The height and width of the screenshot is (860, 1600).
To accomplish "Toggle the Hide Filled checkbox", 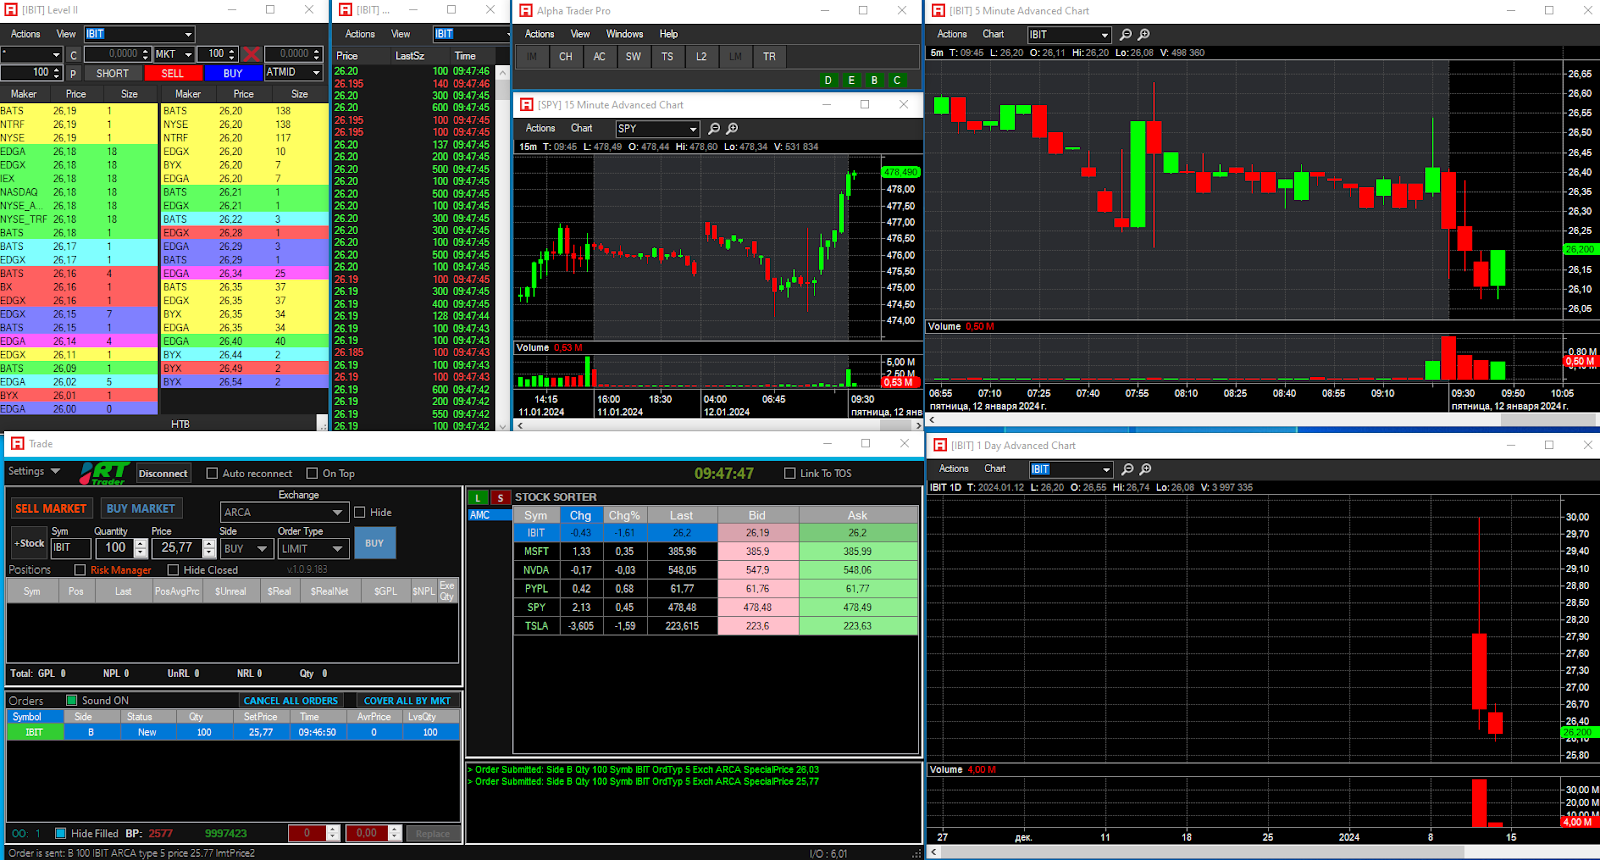I will point(60,833).
